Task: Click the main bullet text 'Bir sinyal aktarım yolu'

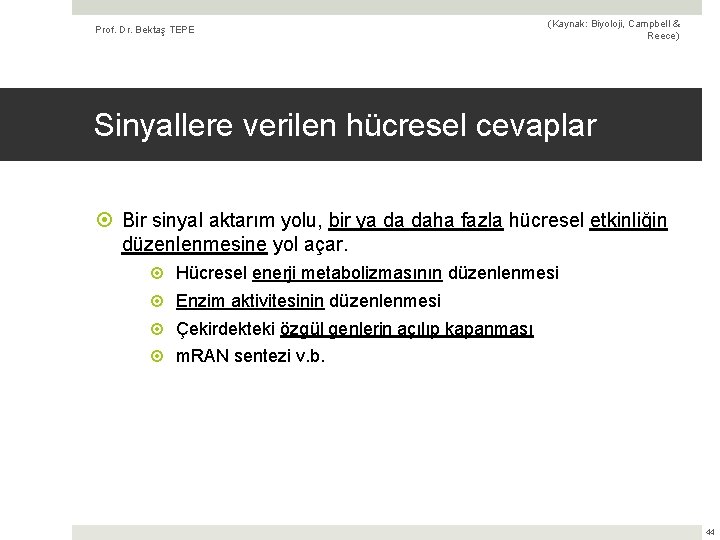Action: (x=219, y=220)
